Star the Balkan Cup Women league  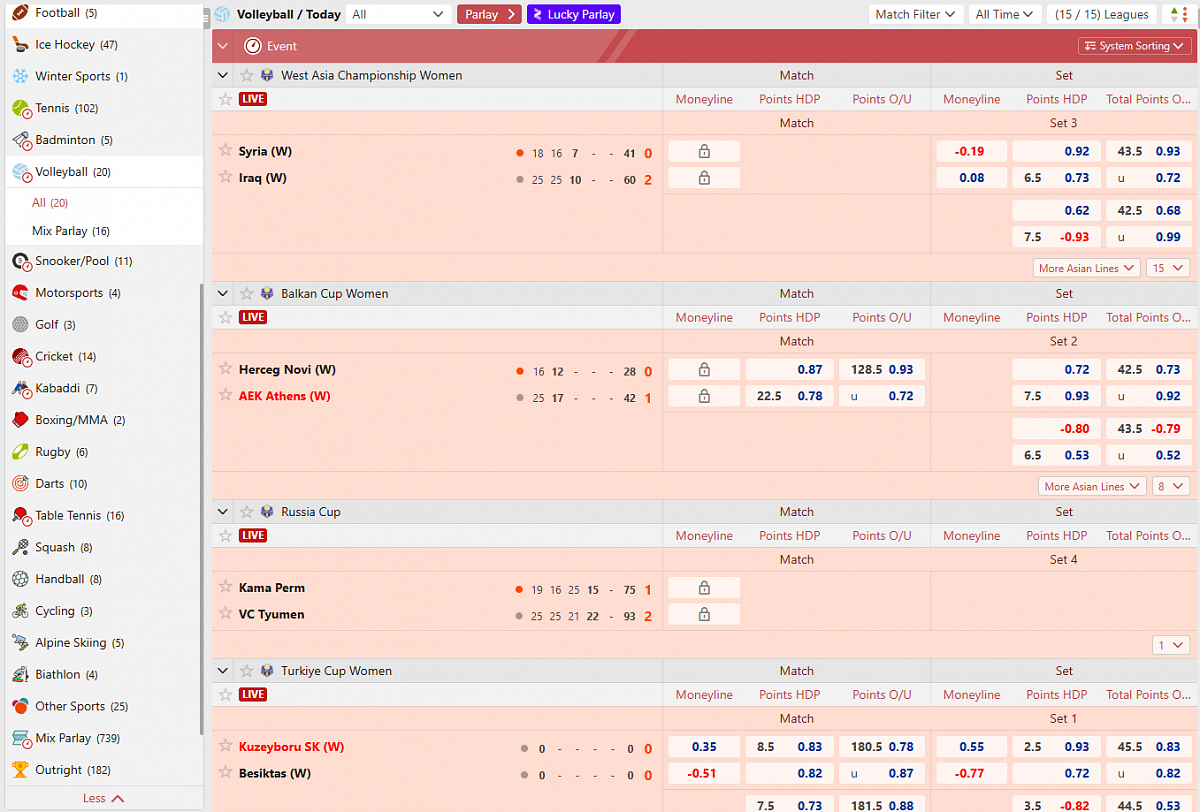tap(246, 293)
